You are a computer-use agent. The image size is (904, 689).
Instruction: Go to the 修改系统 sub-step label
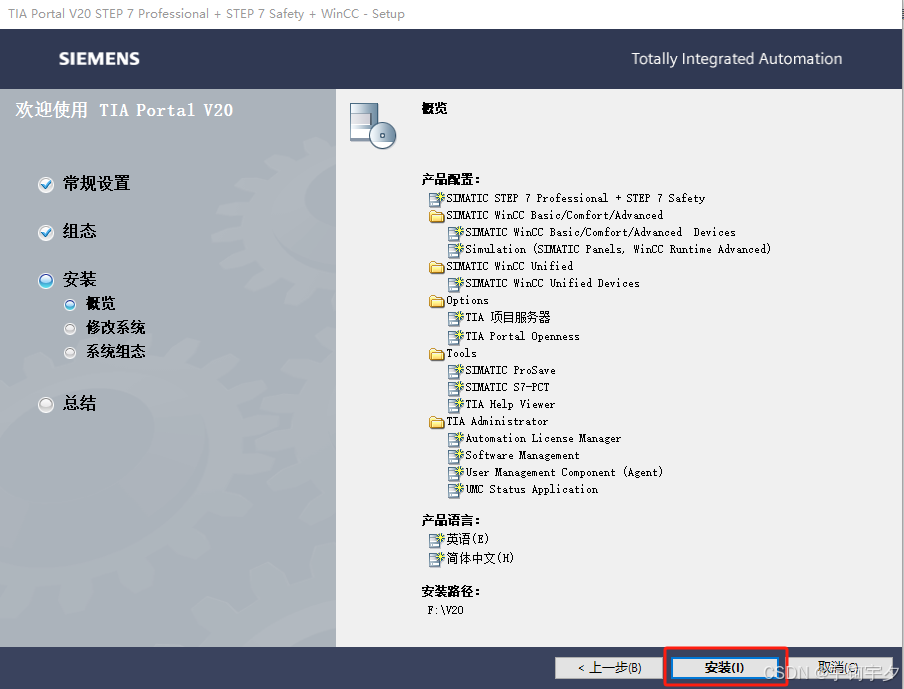(115, 327)
